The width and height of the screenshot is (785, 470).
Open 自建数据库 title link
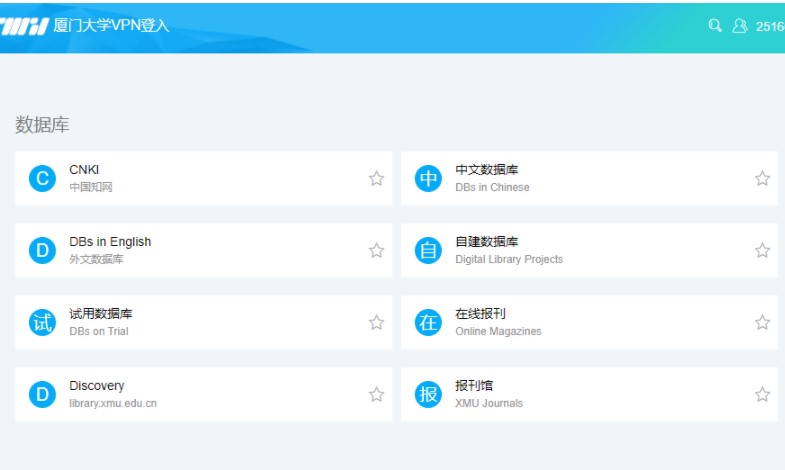[x=487, y=242]
